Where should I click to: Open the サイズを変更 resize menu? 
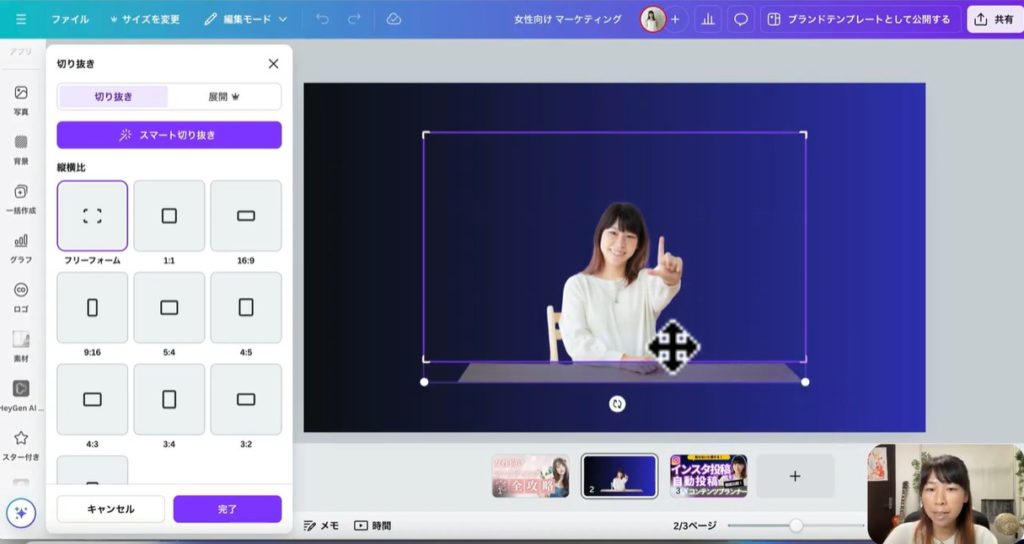click(145, 19)
